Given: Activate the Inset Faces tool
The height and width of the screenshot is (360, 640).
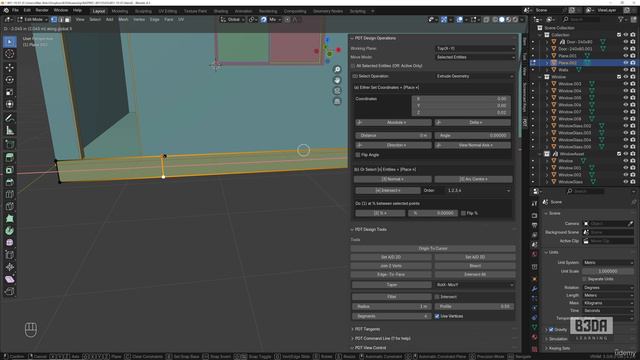Looking at the screenshot, I should (9, 170).
